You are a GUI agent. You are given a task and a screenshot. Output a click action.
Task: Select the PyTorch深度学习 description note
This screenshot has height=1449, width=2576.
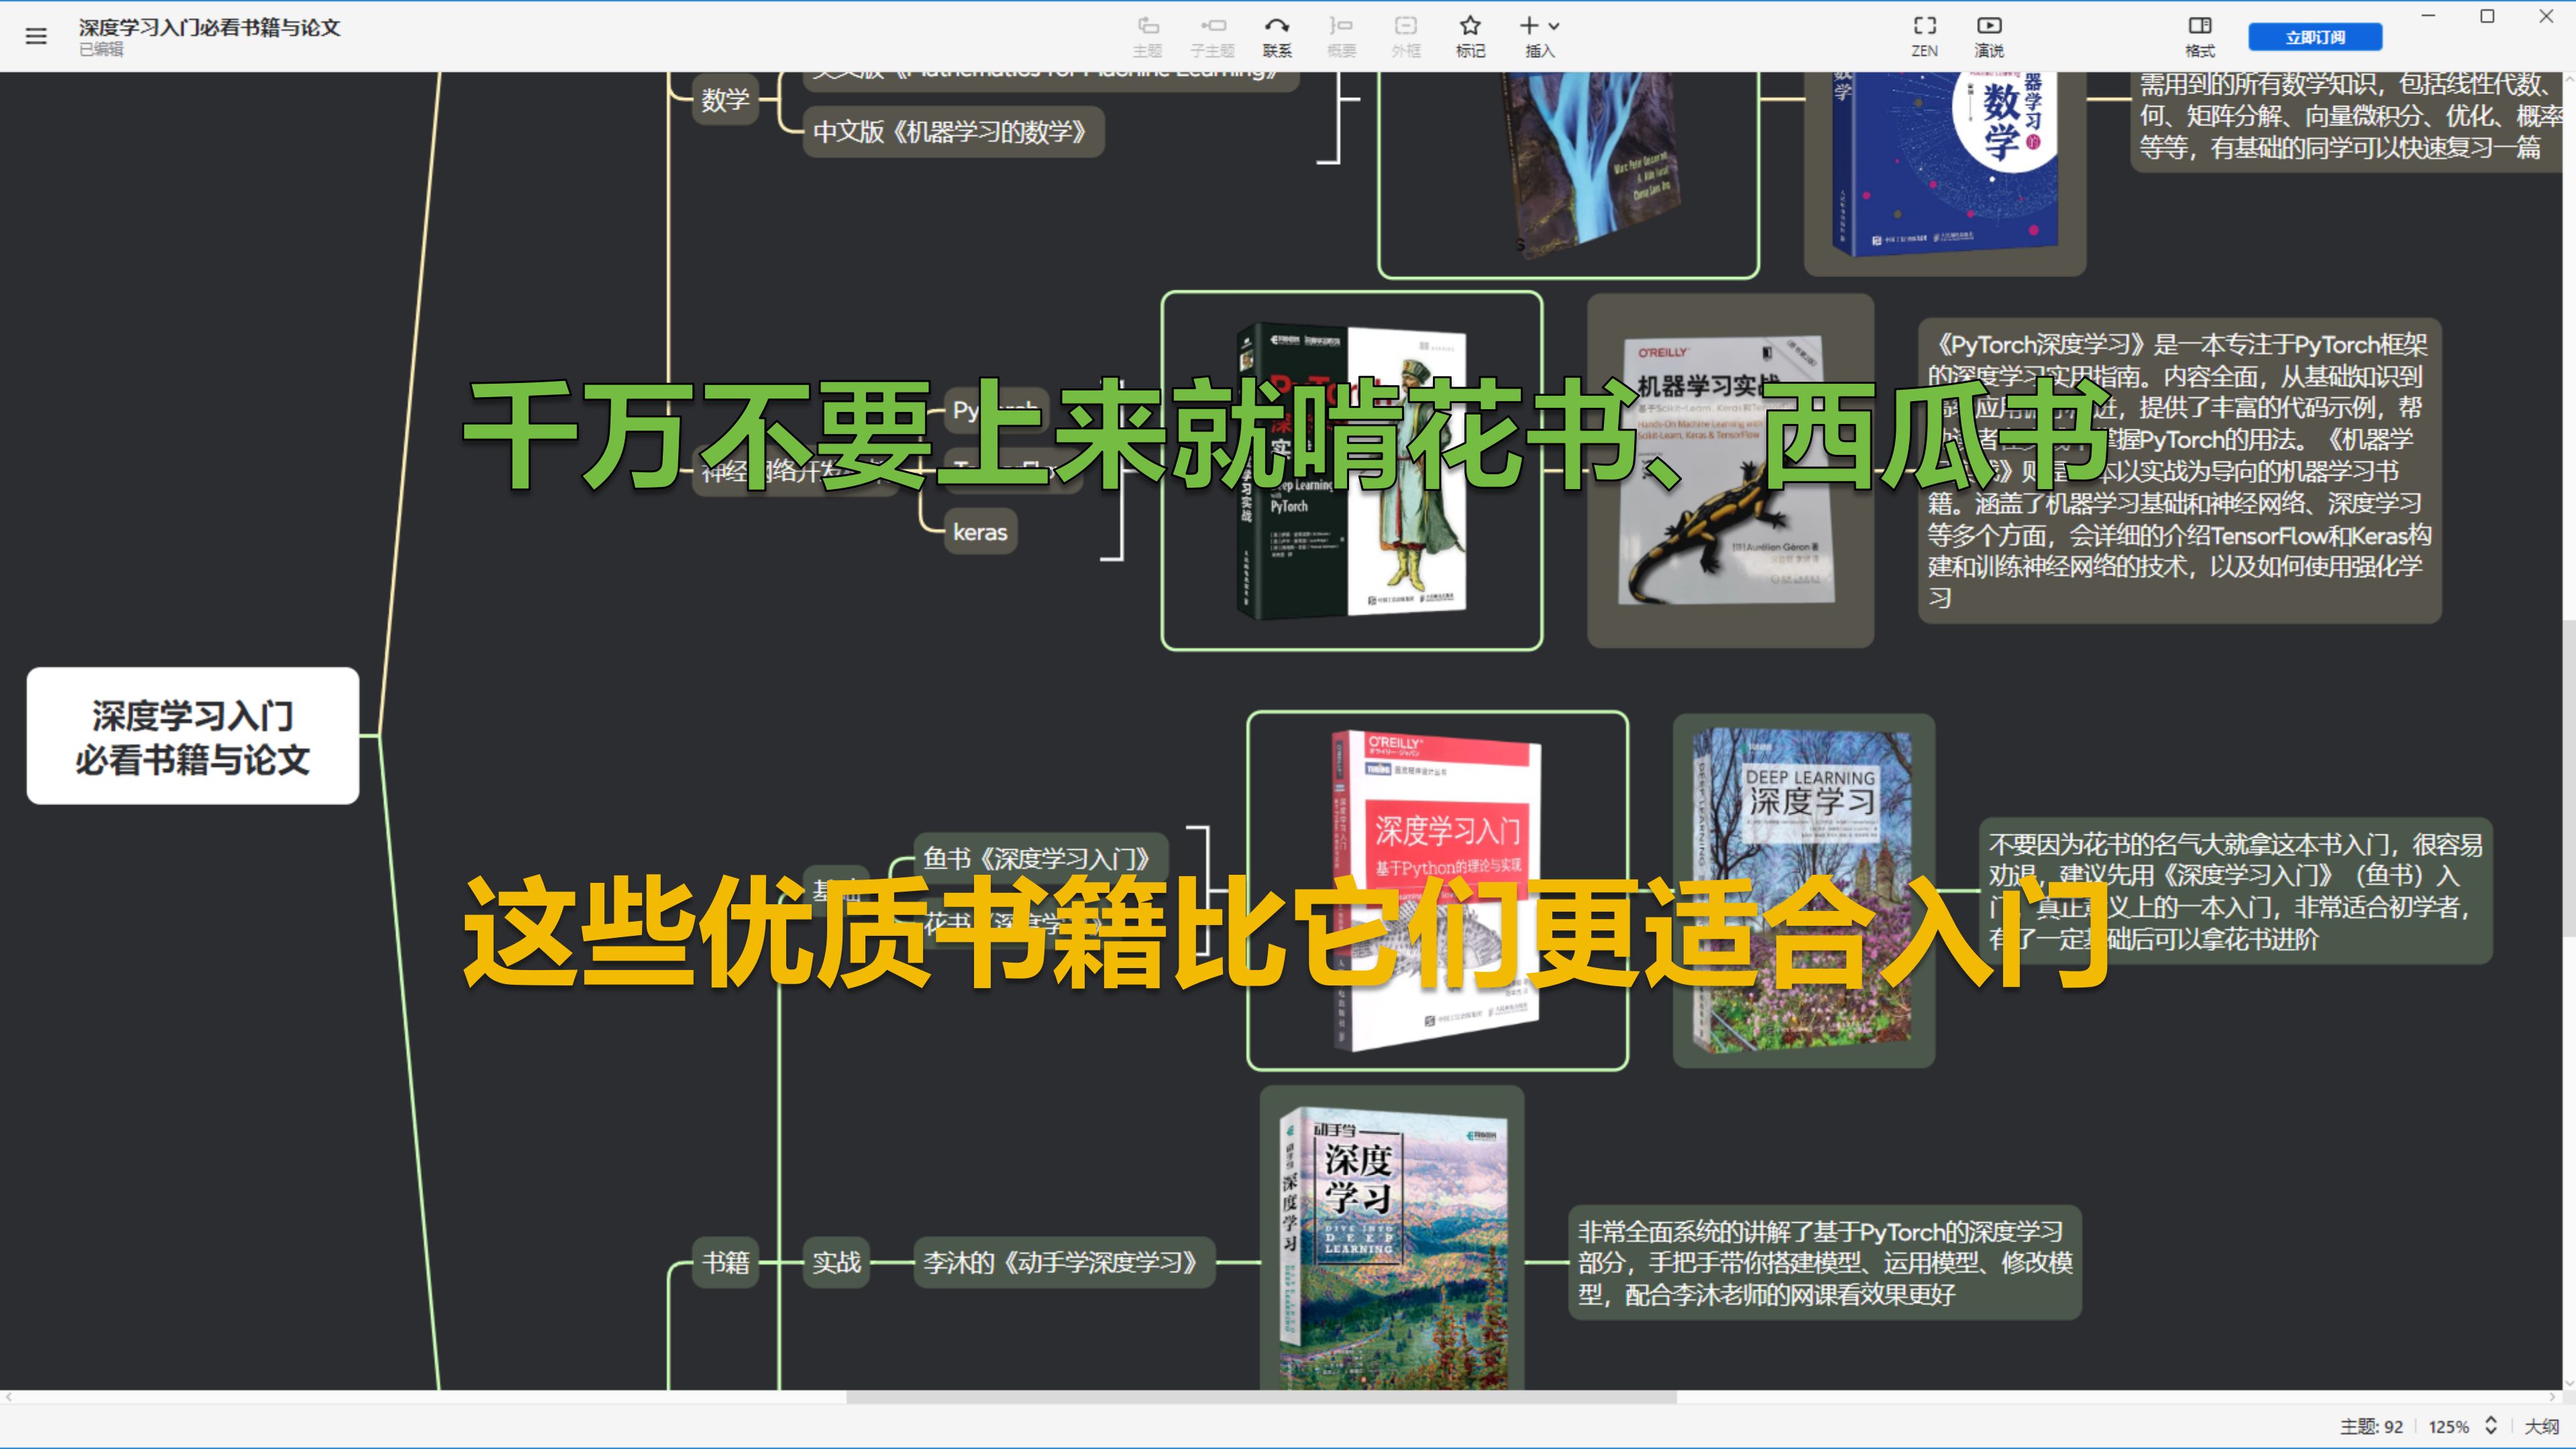tap(2180, 471)
